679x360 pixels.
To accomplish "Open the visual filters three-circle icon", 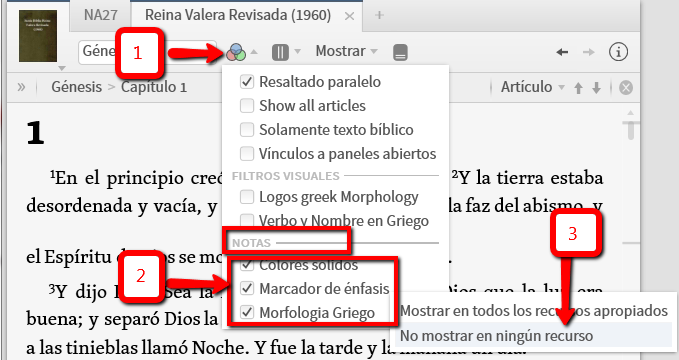I will (236, 52).
